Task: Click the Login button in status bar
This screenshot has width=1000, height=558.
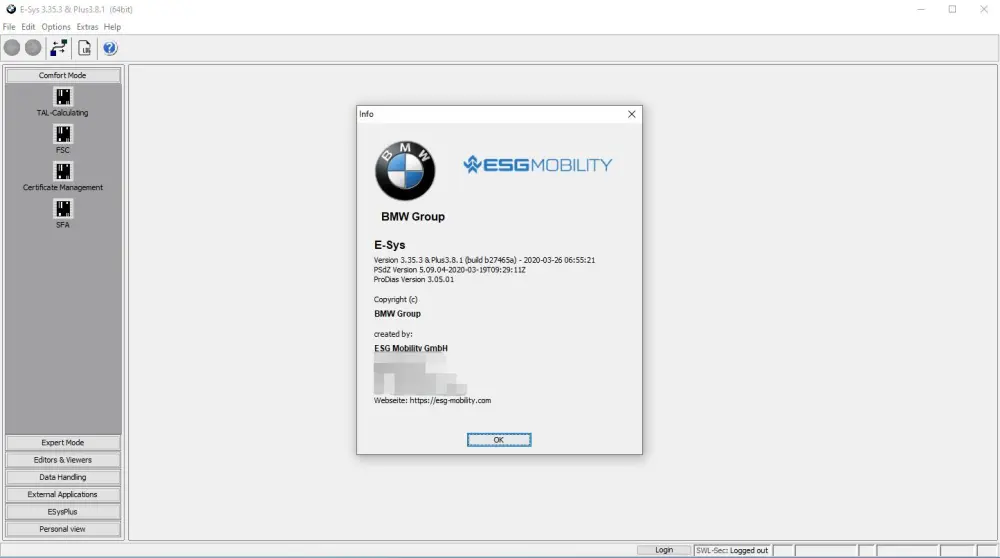Action: (664, 551)
